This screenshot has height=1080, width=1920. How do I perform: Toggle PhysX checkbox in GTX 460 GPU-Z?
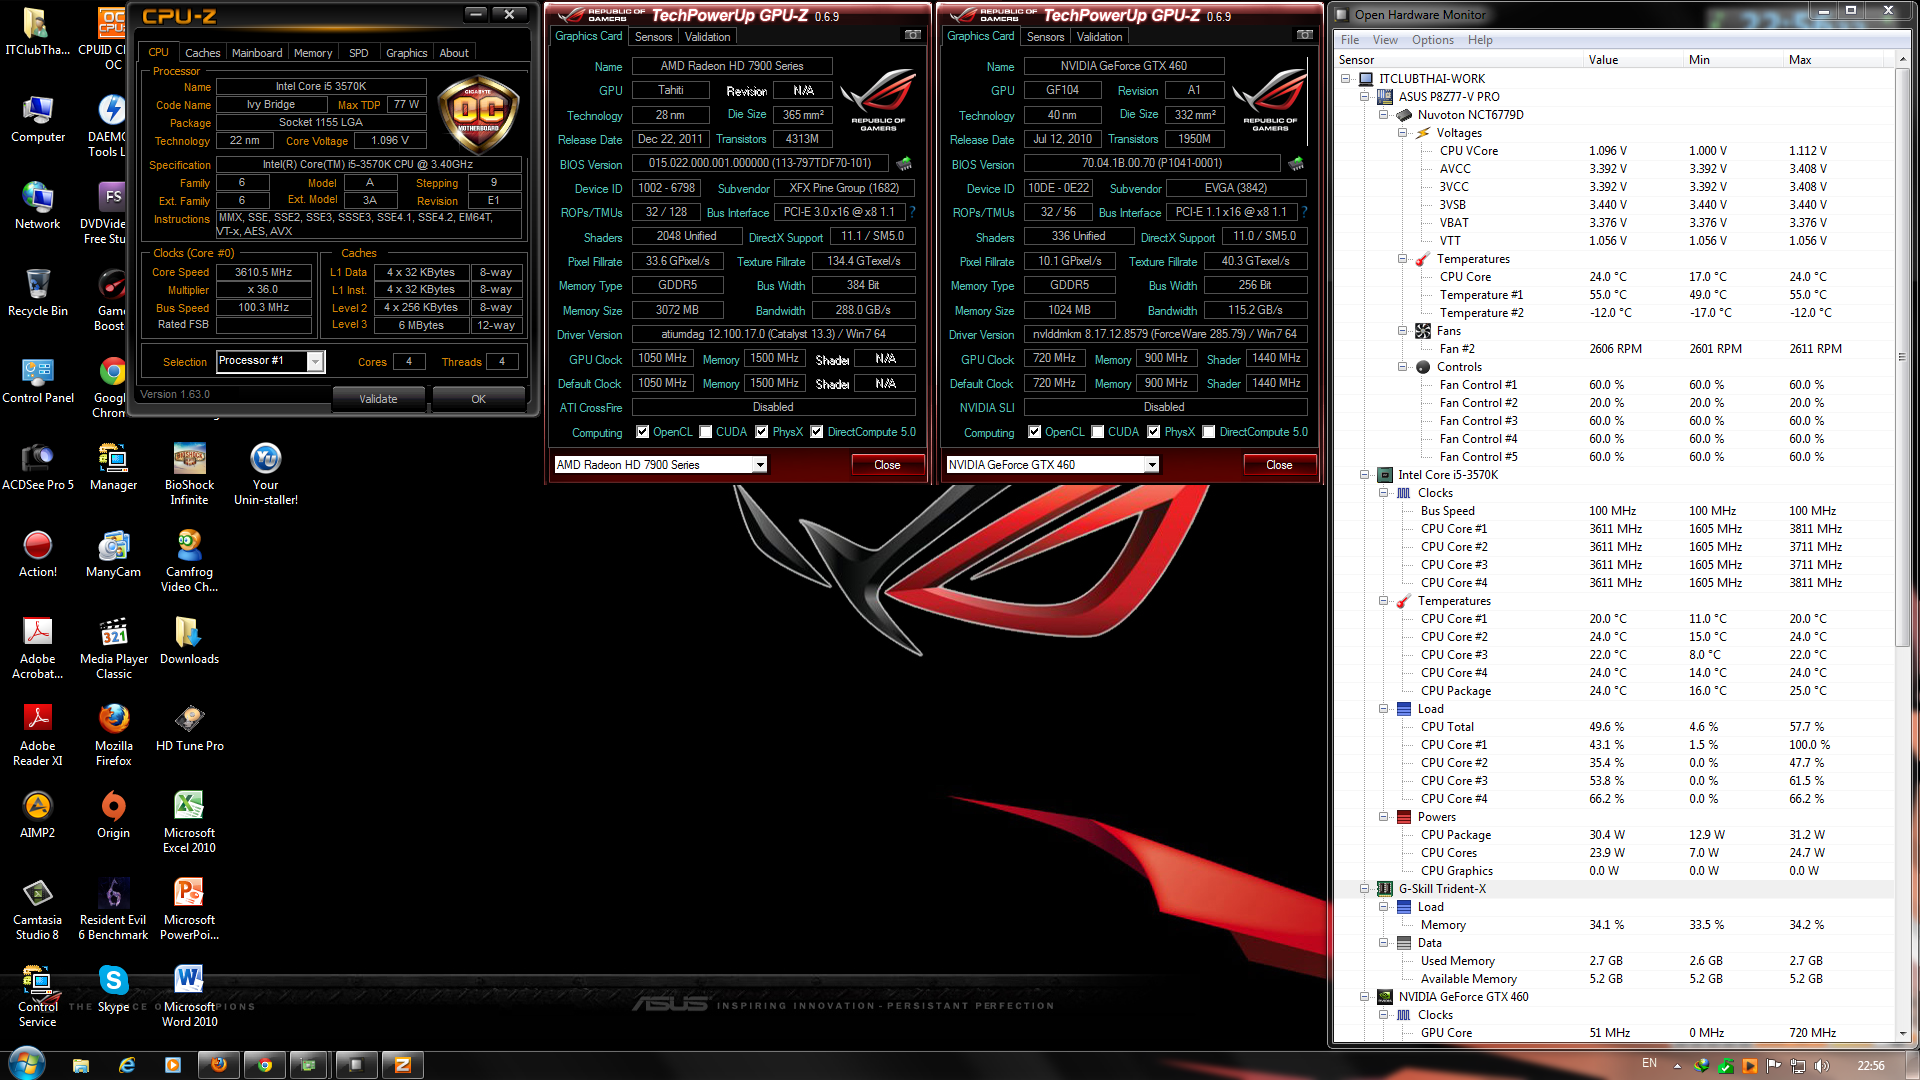pyautogui.click(x=1154, y=432)
